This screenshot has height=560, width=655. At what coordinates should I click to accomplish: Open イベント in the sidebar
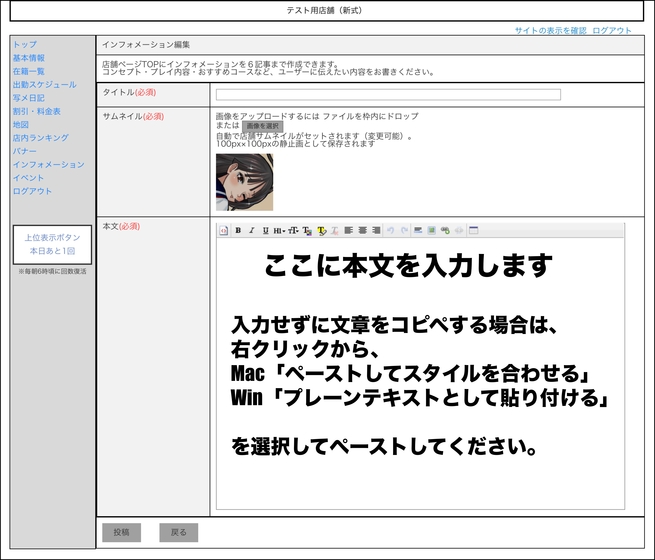coord(28,177)
